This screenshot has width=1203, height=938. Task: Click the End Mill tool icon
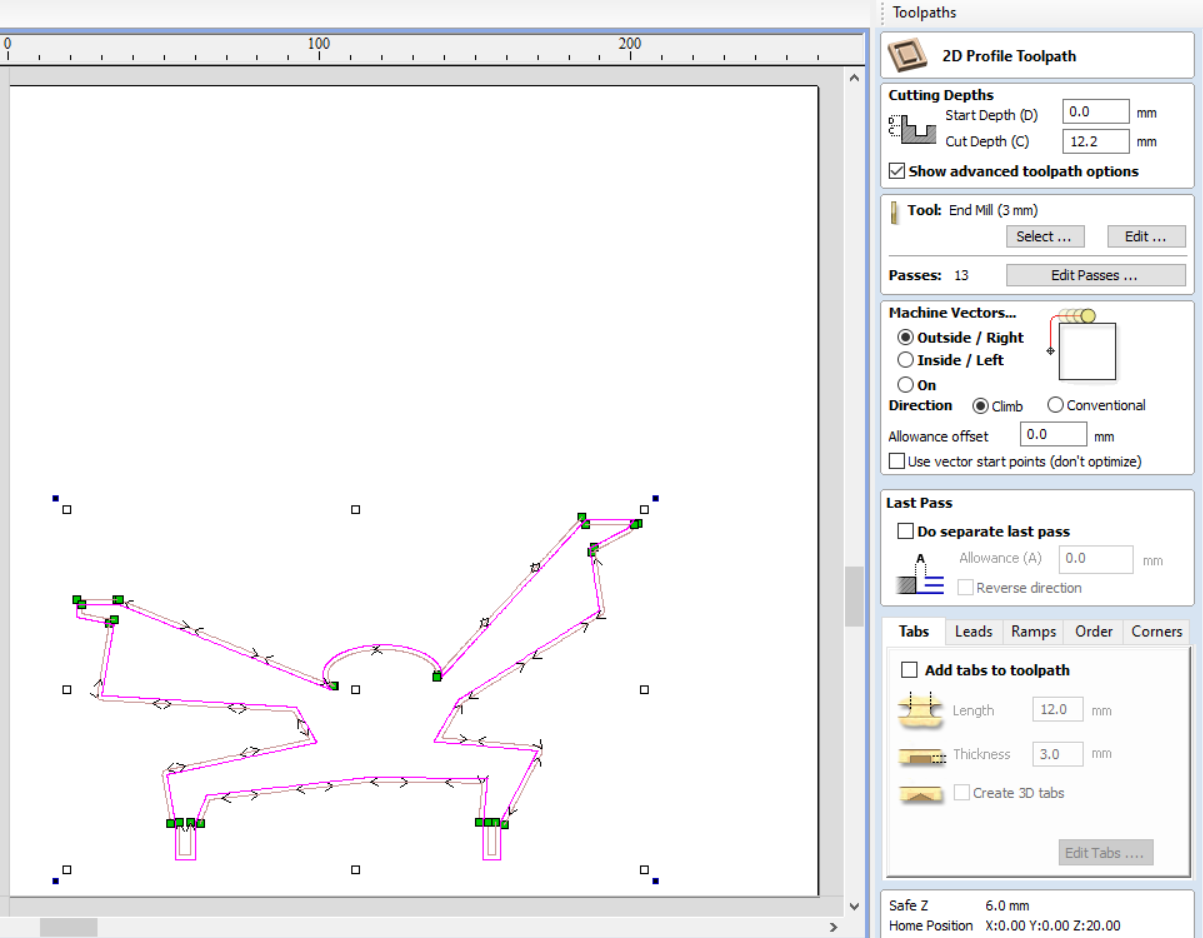click(x=895, y=211)
